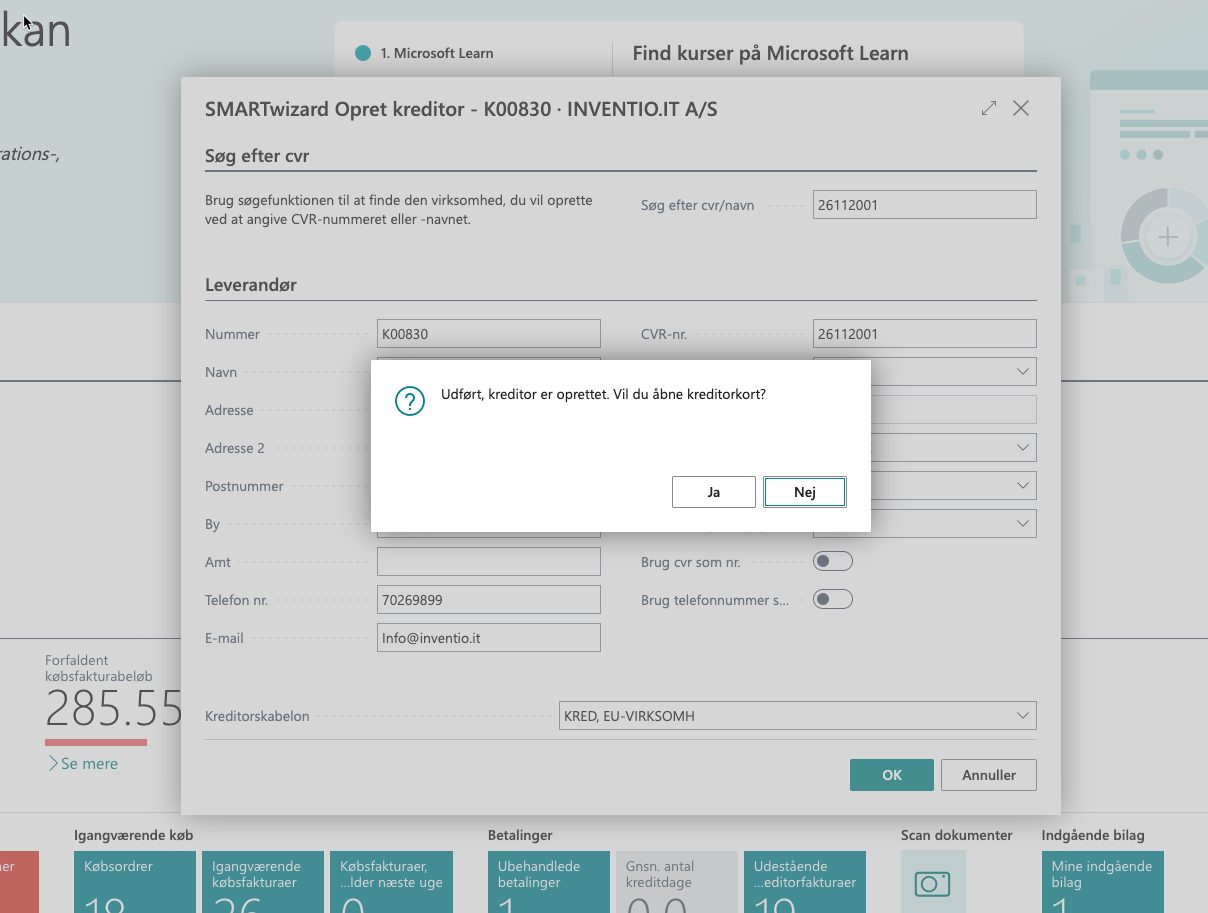Click Nej in the confirmation dialog
This screenshot has height=913, width=1208.
point(804,492)
